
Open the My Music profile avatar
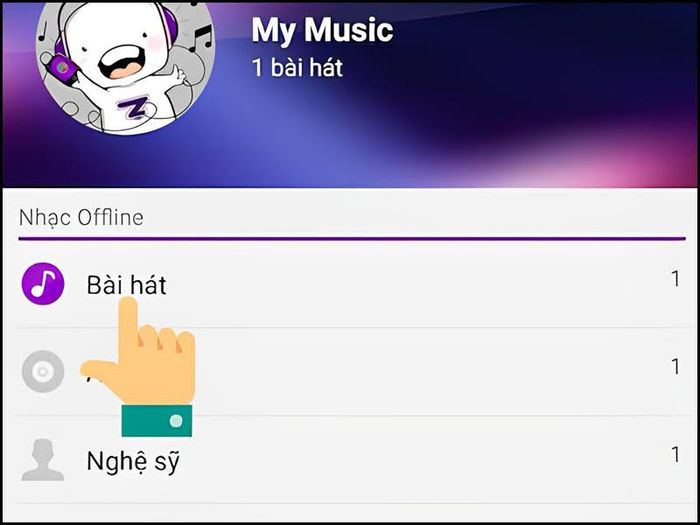click(x=125, y=66)
